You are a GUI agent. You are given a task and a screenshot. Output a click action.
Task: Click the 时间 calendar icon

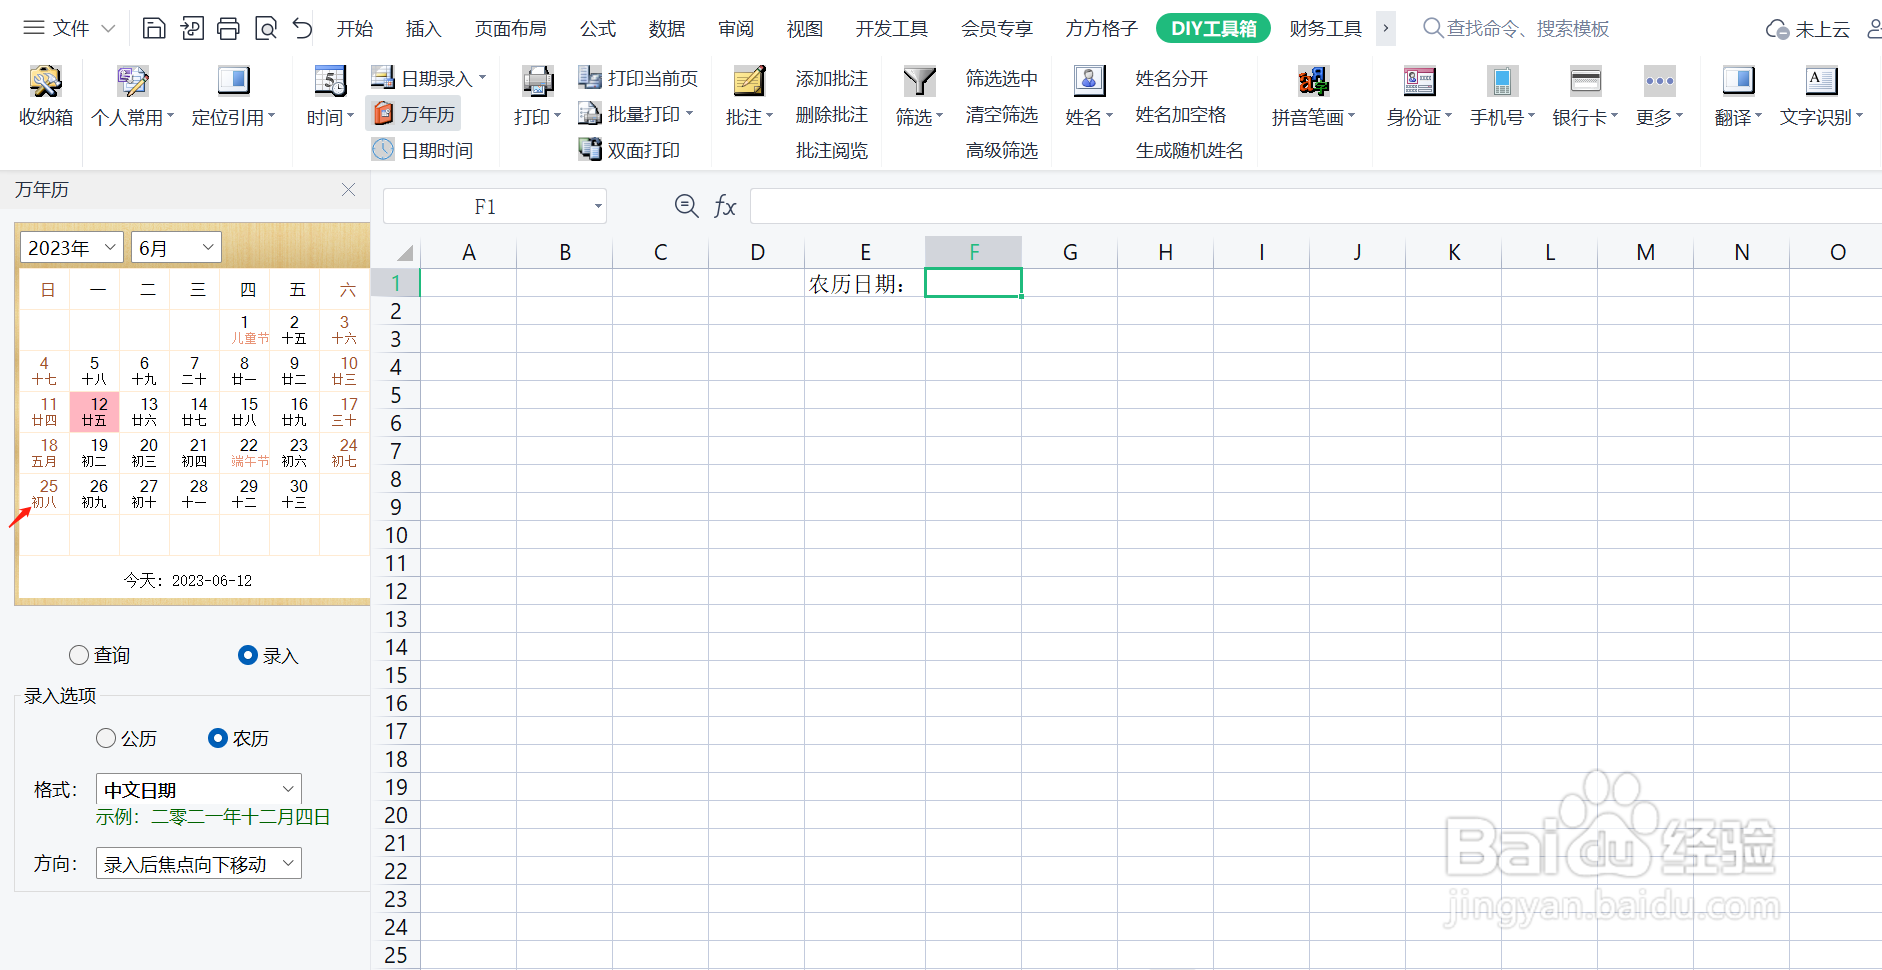[330, 81]
